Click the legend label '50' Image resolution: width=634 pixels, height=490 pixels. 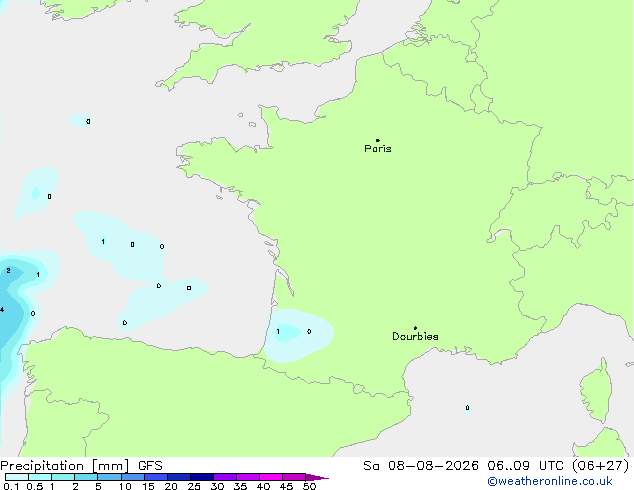[309, 486]
